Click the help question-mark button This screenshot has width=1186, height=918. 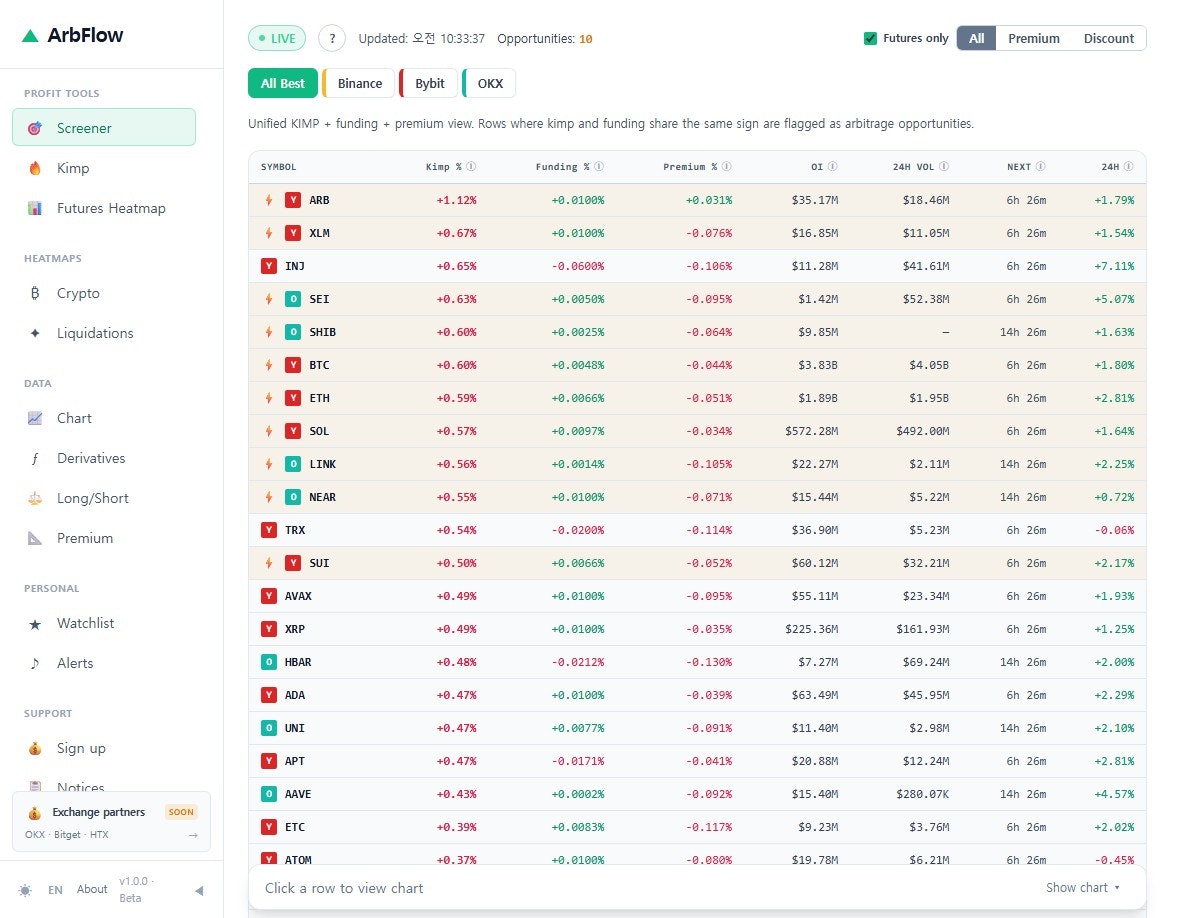pos(332,38)
